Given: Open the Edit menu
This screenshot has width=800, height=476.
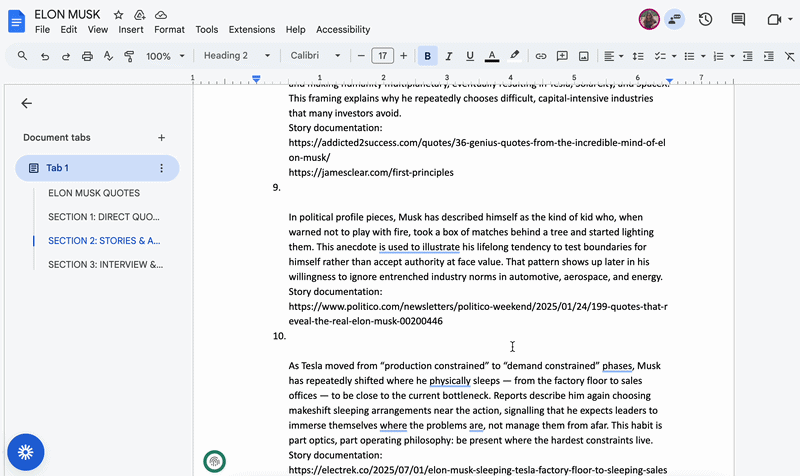Looking at the screenshot, I should (x=68, y=30).
